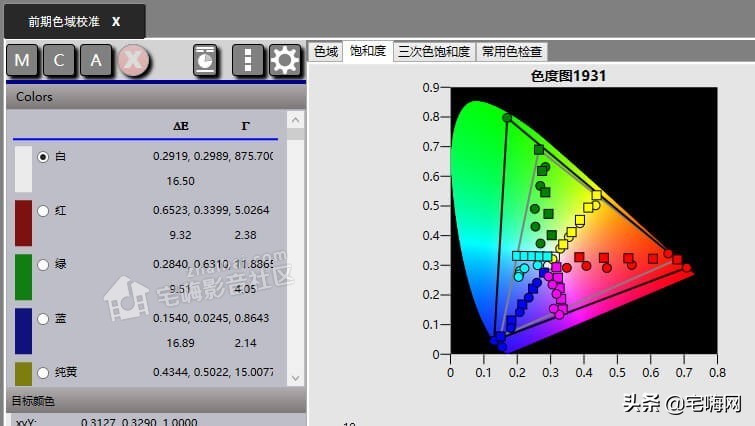
Task: Click yellow values 0.4344, 0.5022, 15.007
Action: tap(213, 372)
